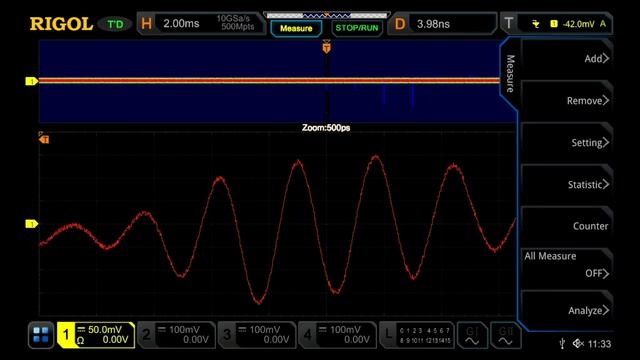This screenshot has width=640, height=360.
Task: Click the Measure button in top bar
Action: [296, 28]
